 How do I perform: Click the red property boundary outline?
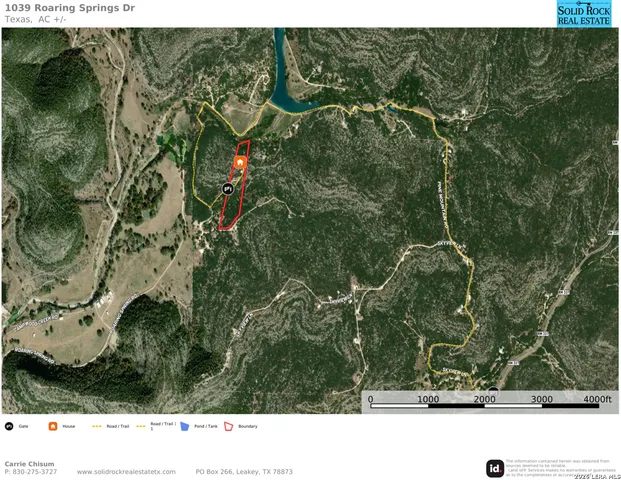pos(234,185)
